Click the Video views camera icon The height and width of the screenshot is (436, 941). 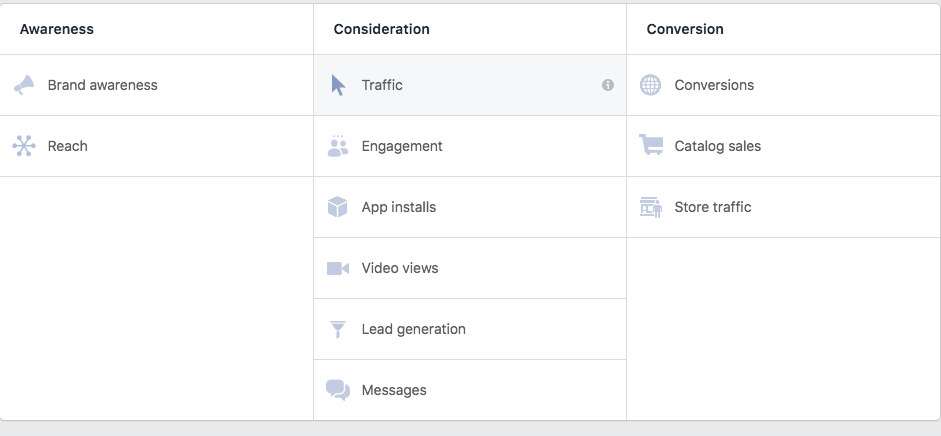(338, 268)
